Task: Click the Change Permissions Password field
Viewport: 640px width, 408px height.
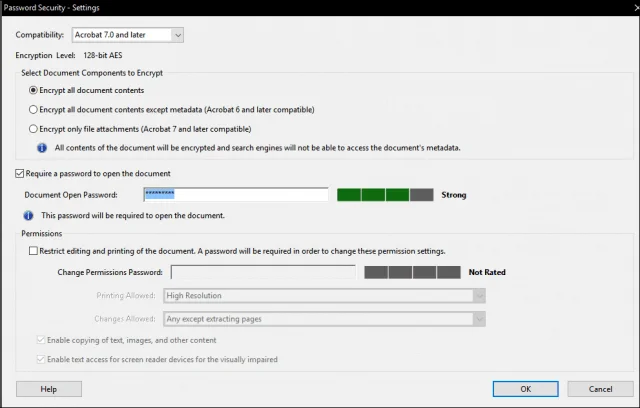Action: point(263,272)
